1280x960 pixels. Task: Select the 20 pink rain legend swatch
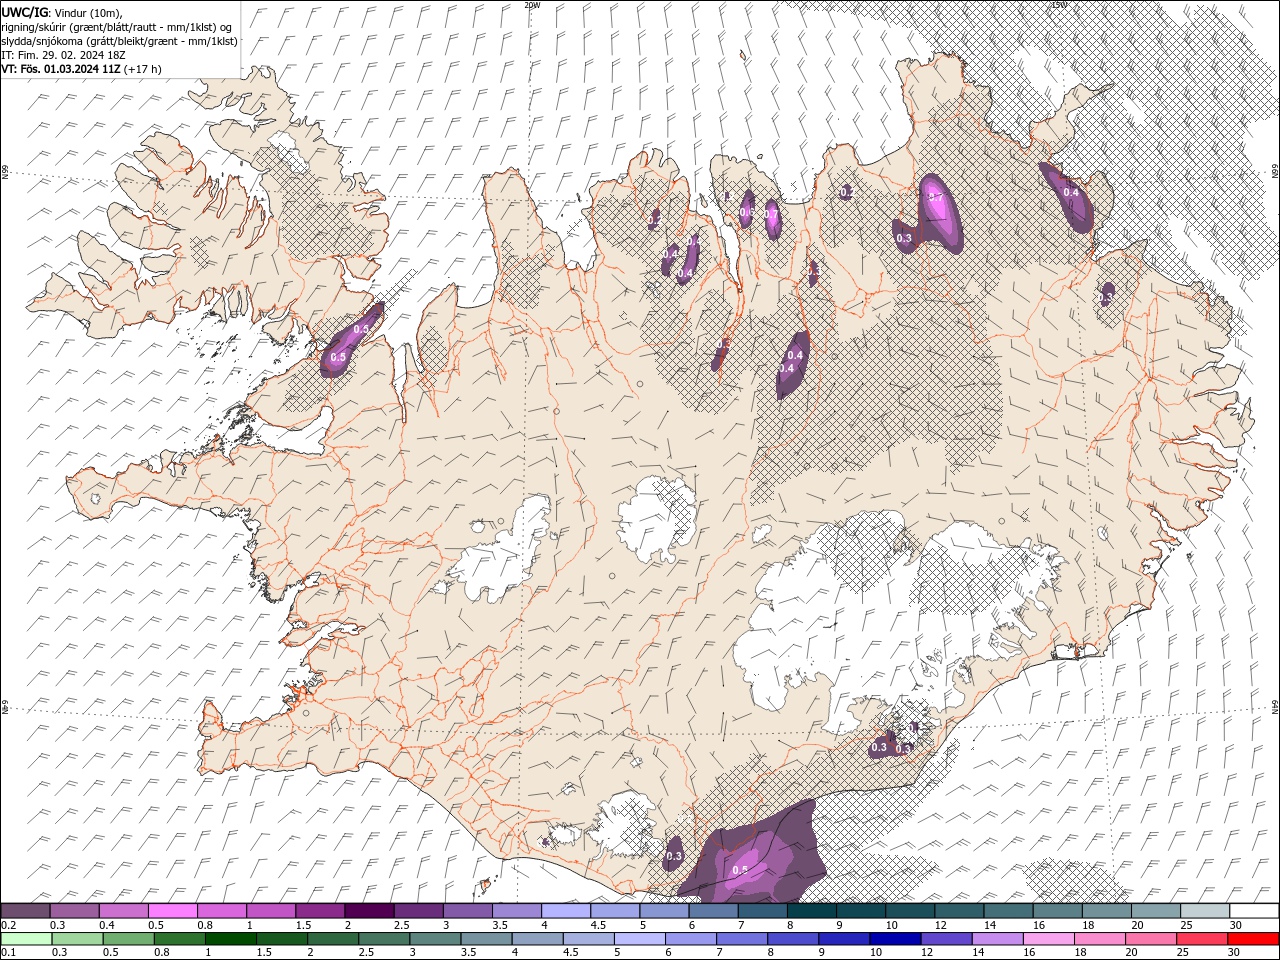point(1150,939)
